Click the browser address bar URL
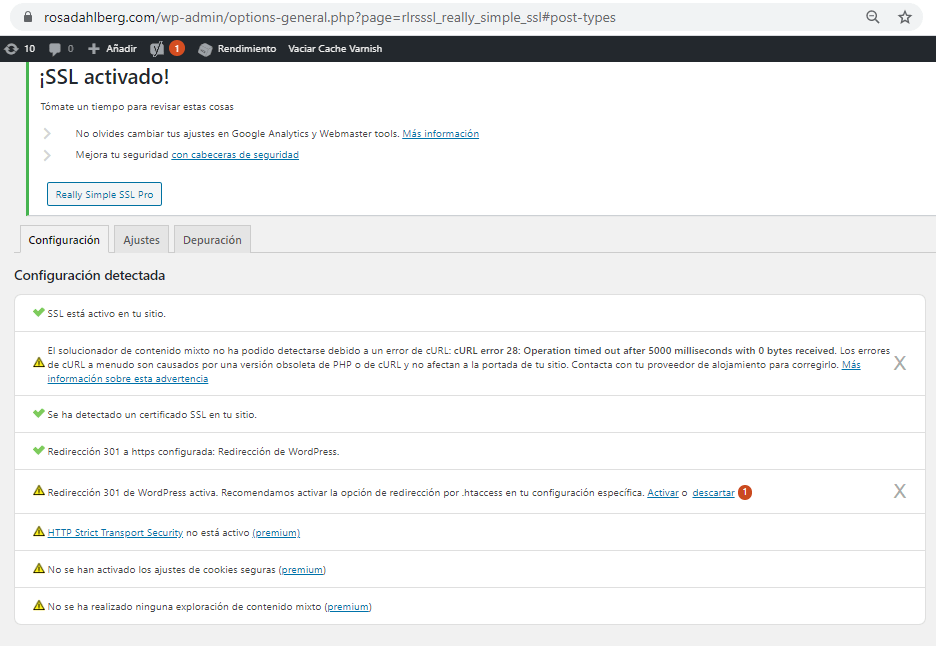 click(330, 17)
